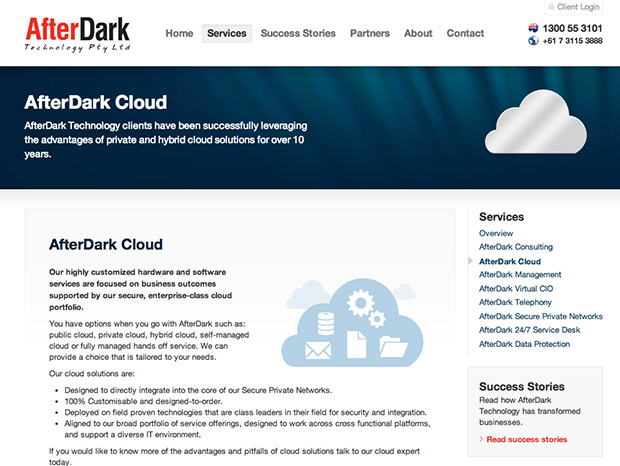Open the Services menu item
This screenshot has height=466, width=620.
[227, 33]
